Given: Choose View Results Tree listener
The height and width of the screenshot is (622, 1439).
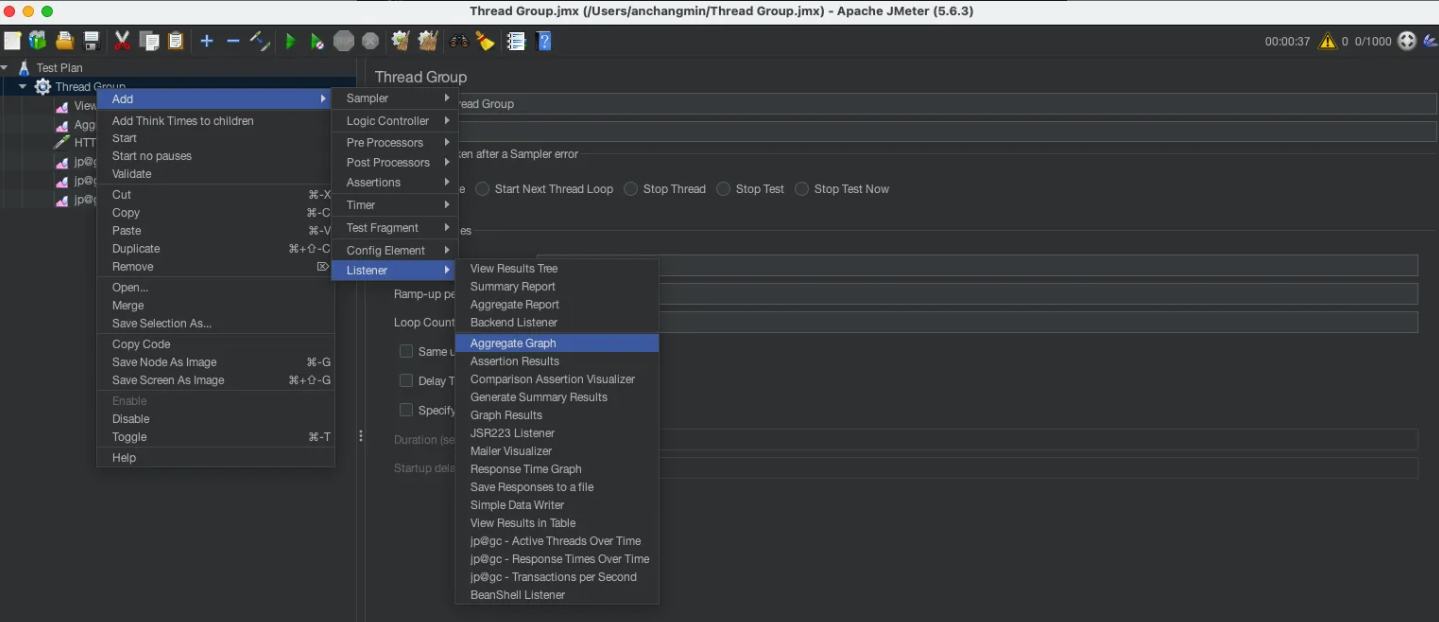Looking at the screenshot, I should pyautogui.click(x=557, y=269).
